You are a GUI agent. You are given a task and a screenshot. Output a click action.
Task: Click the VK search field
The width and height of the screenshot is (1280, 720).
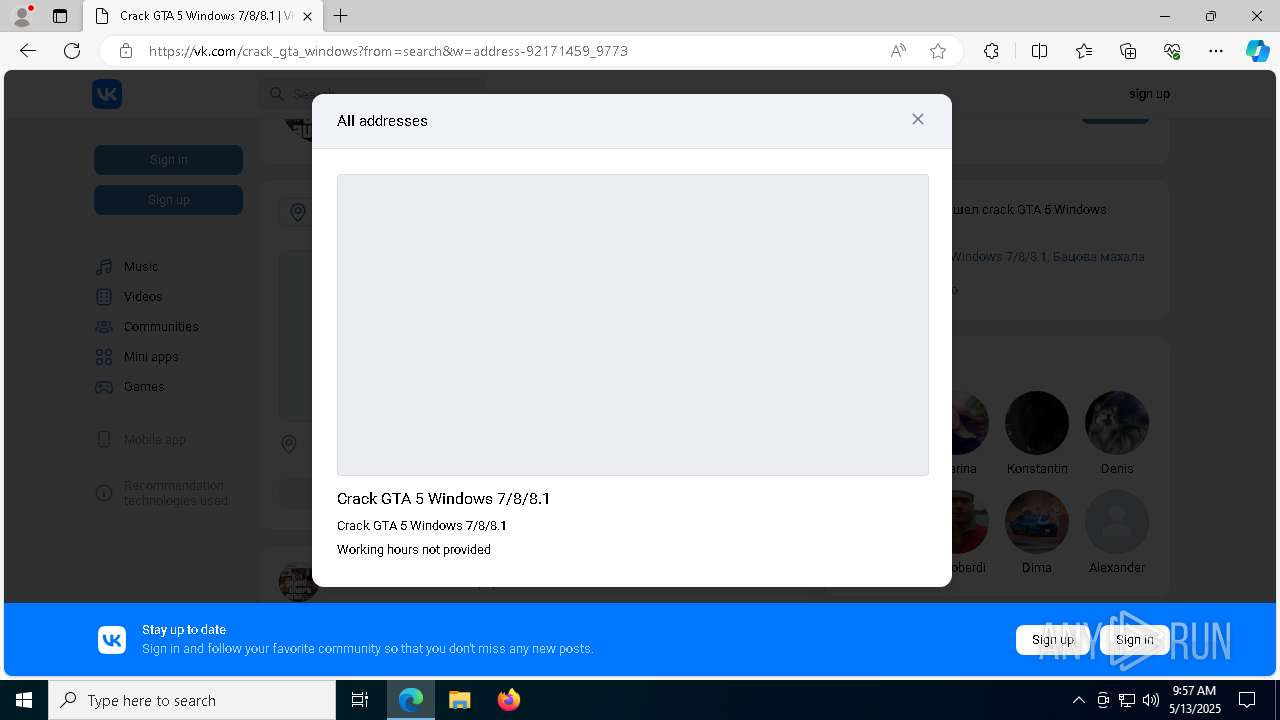(372, 94)
